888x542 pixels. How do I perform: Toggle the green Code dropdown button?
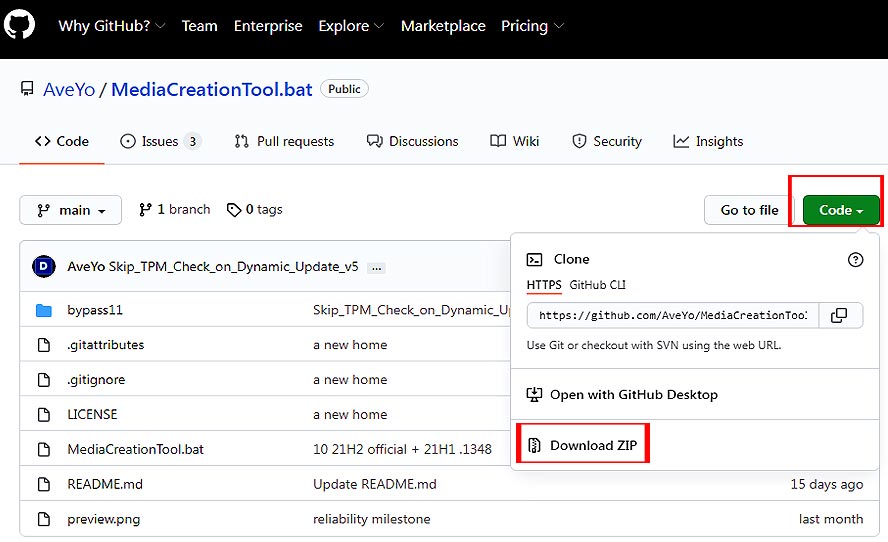point(841,210)
